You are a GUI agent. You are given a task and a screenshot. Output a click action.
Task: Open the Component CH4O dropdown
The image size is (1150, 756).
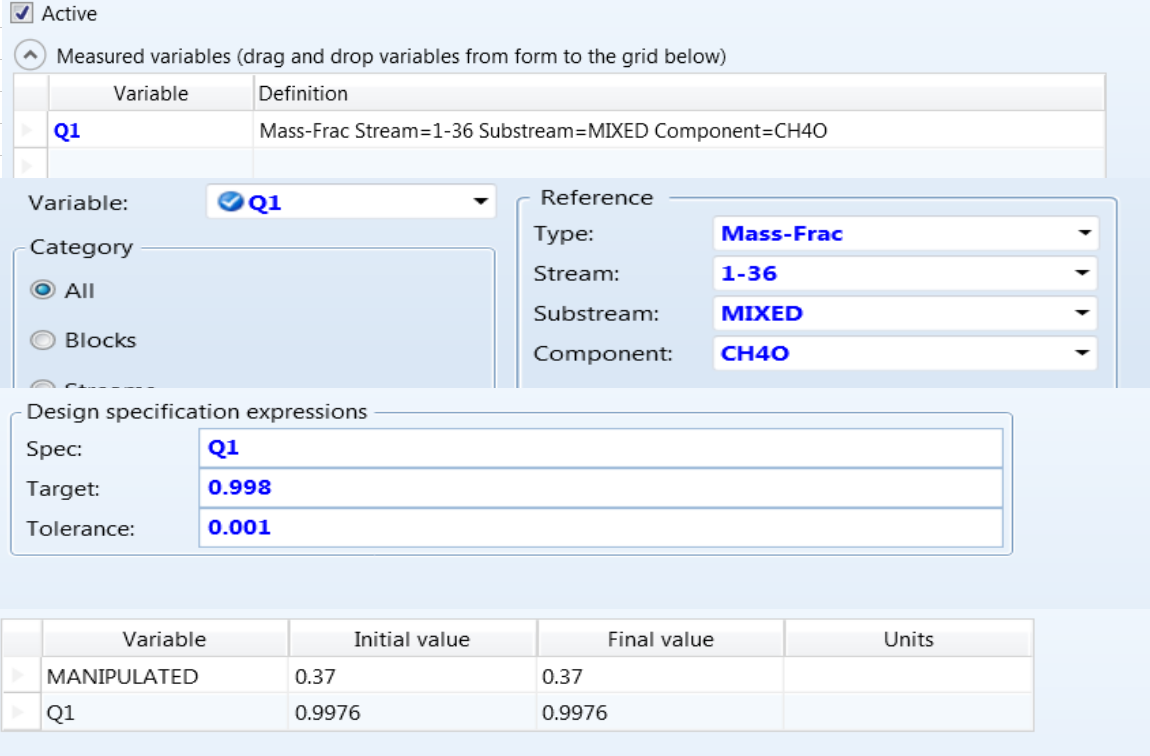[x=1083, y=353]
